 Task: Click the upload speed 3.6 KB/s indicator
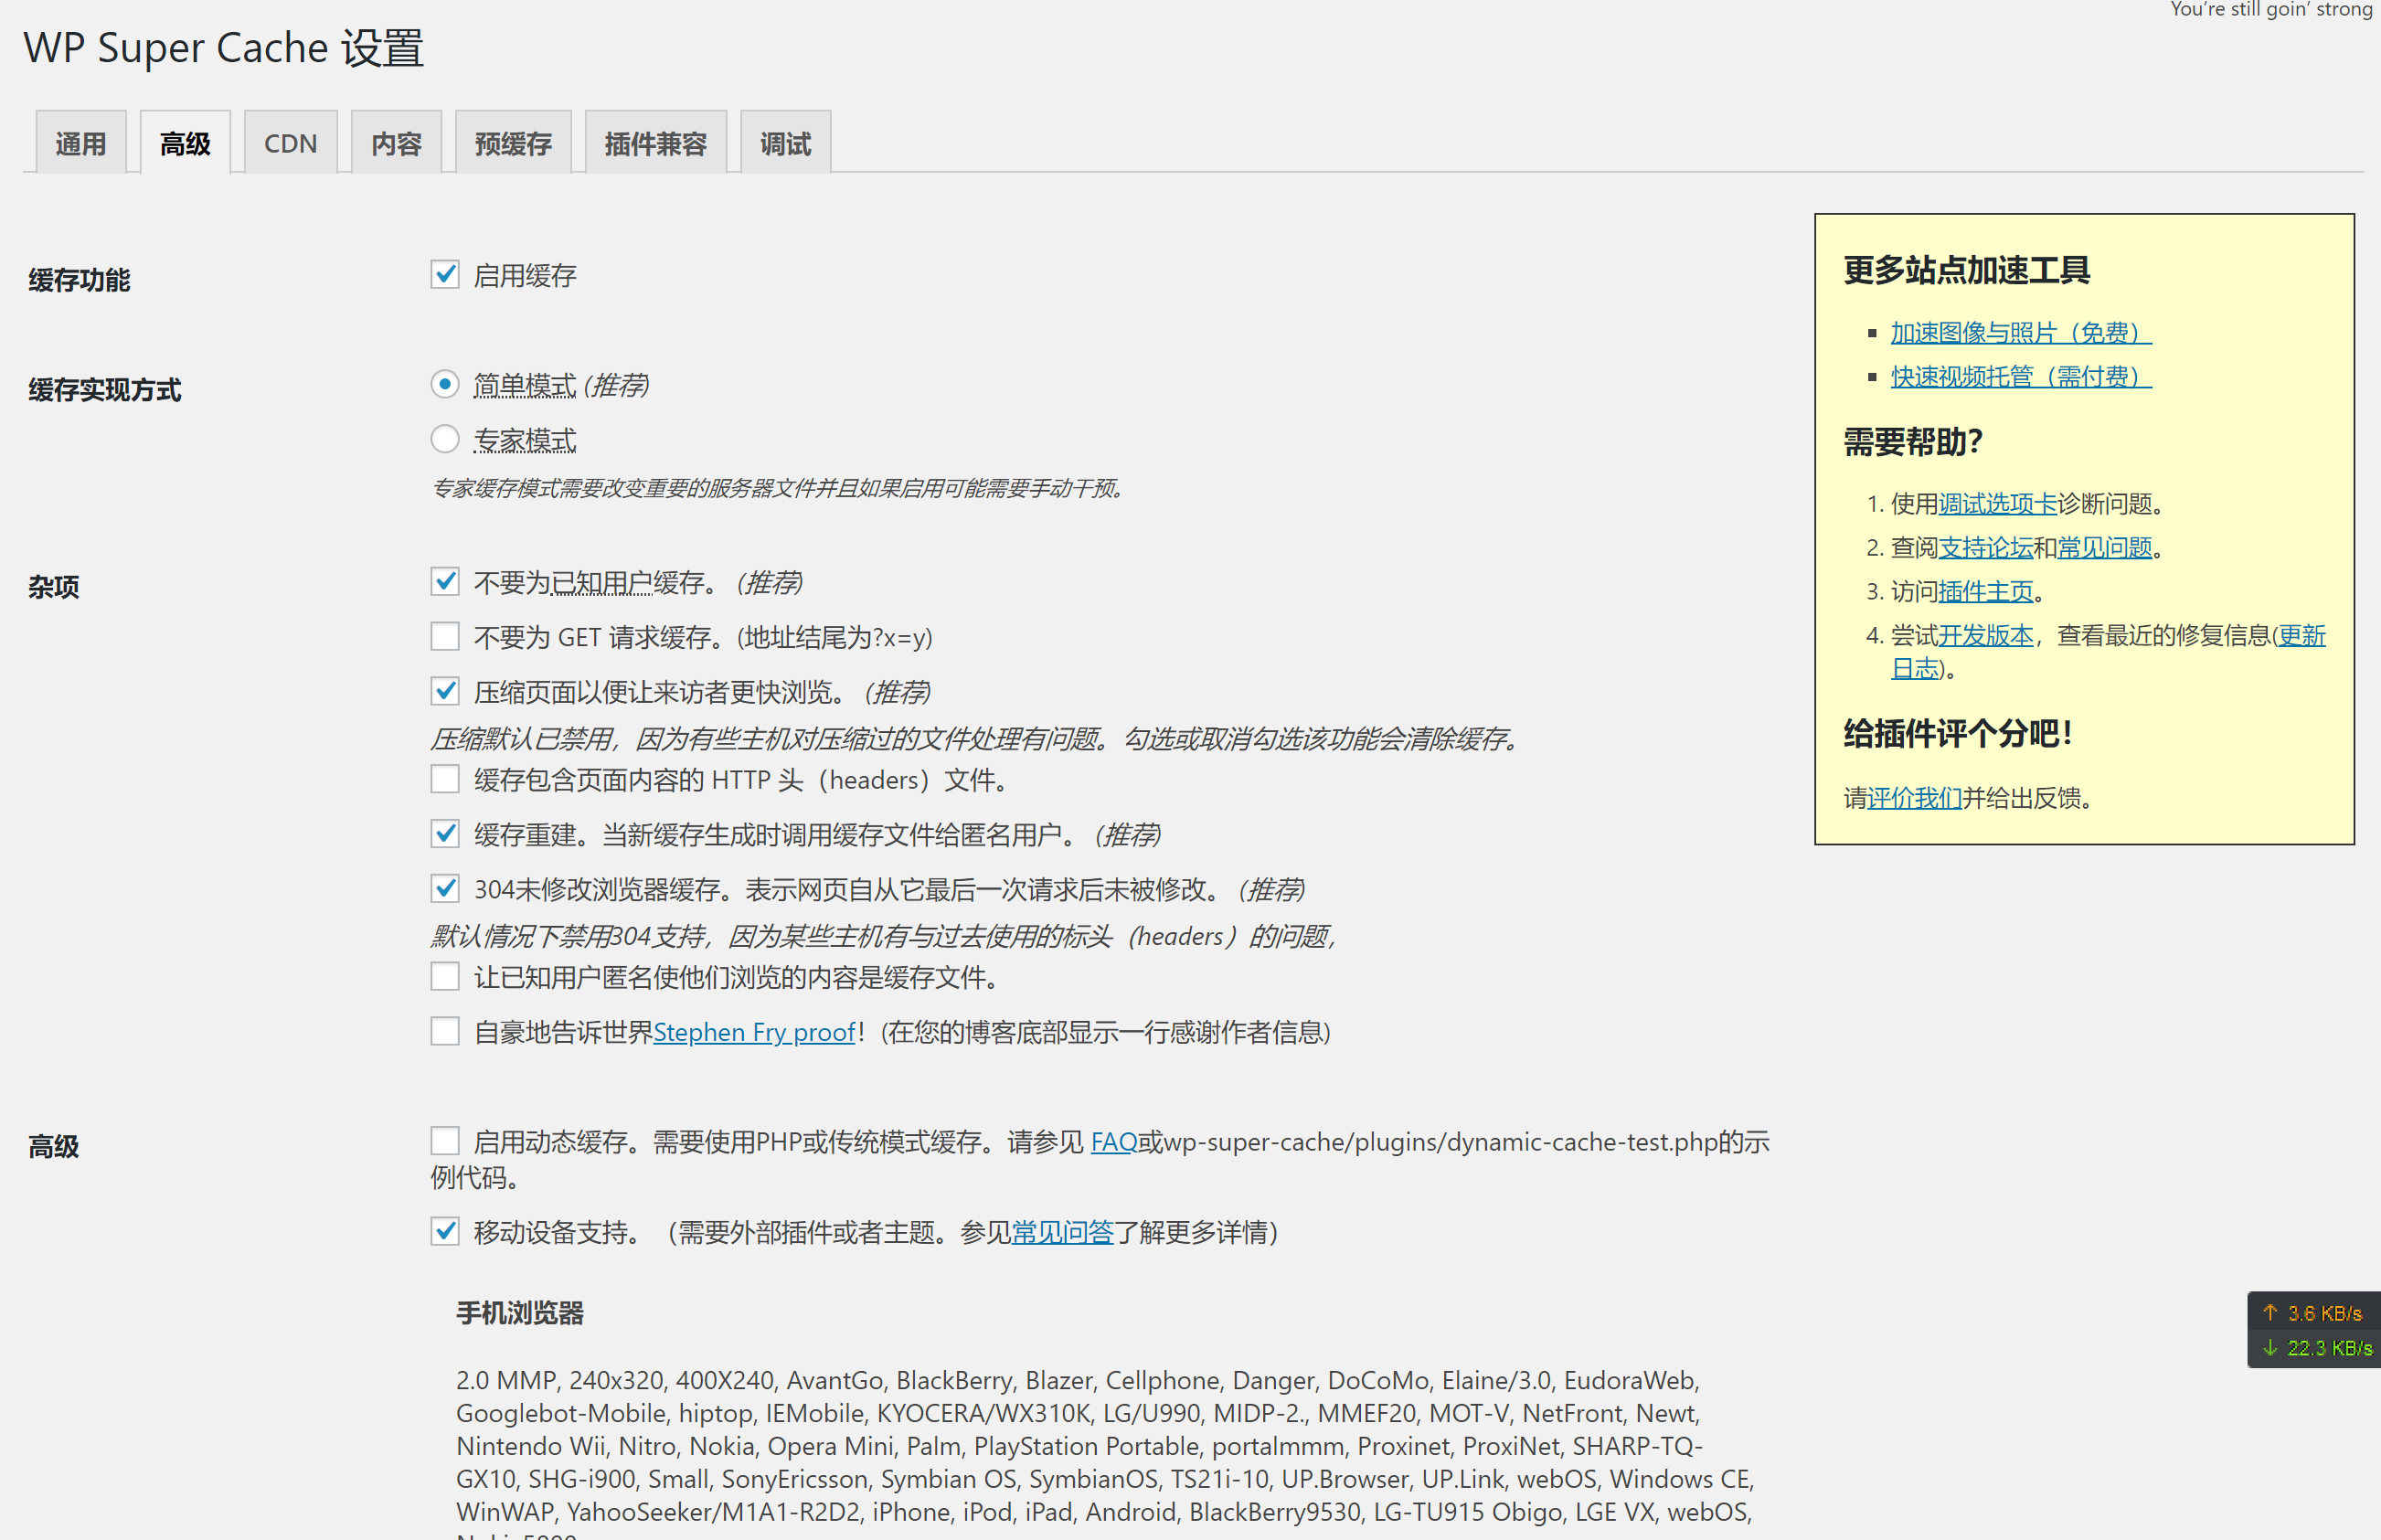point(2313,1313)
